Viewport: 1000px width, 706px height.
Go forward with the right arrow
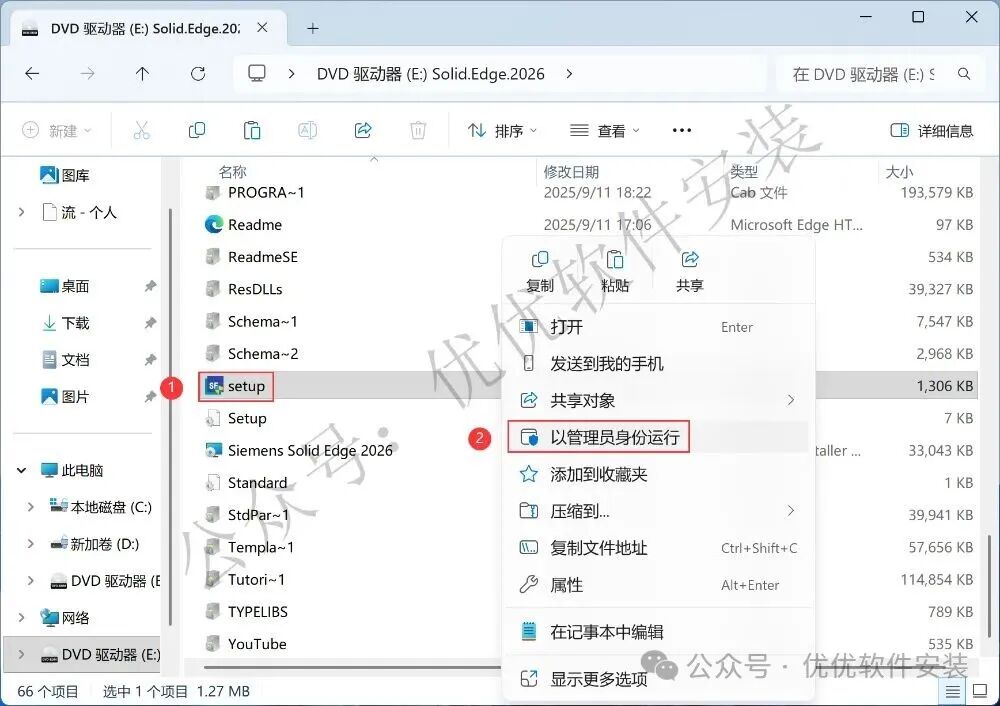point(87,74)
